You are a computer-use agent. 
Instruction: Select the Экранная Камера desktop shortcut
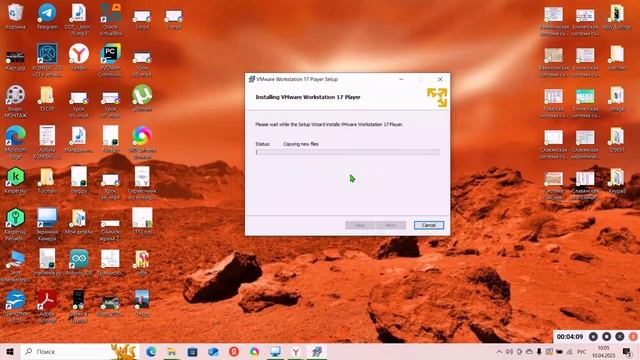[47, 224]
